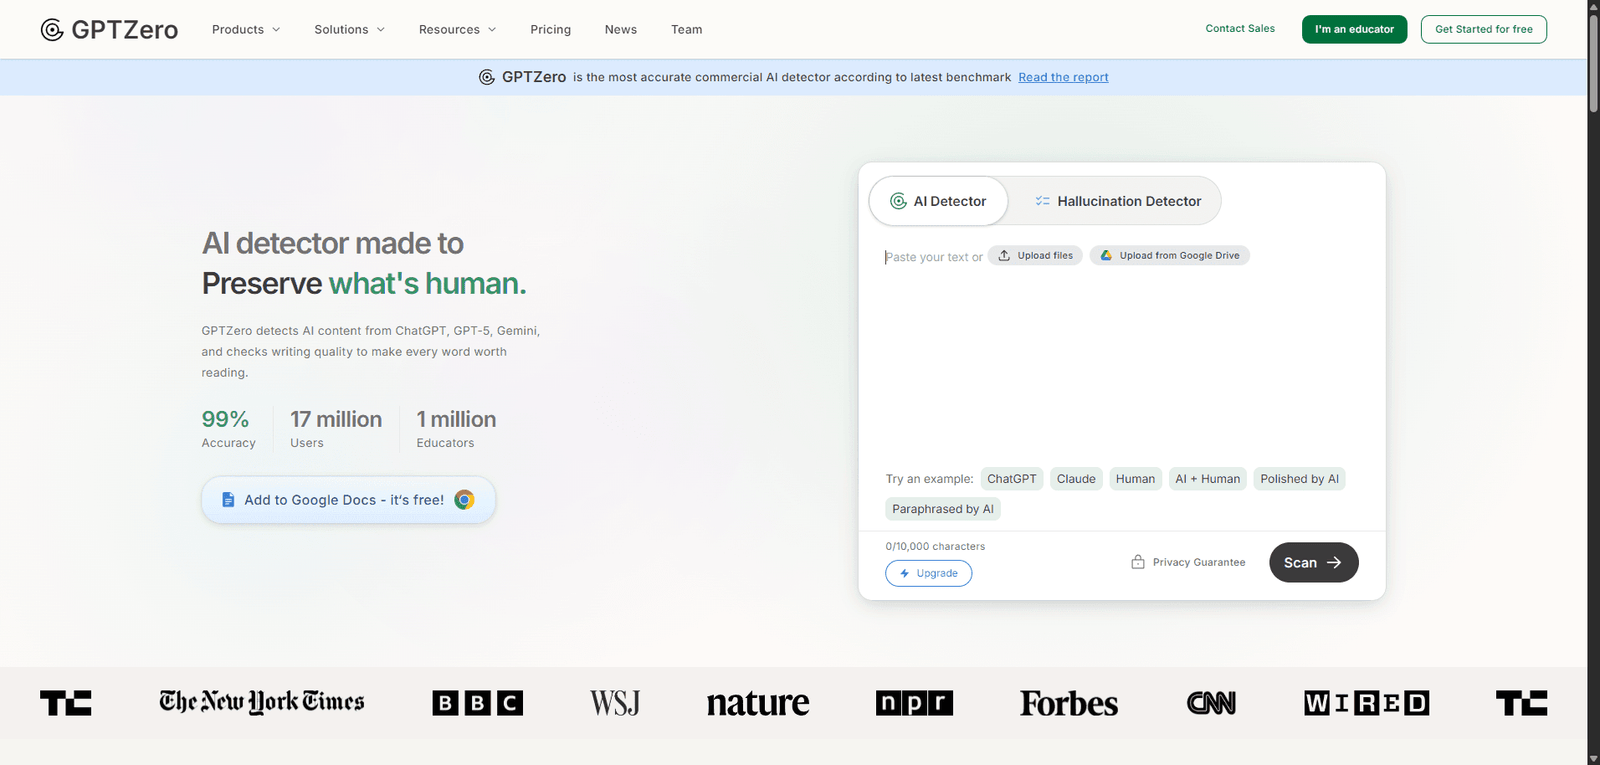Screen dimensions: 1600x765
Task: Choose the Paraphrased by AI example
Action: [x=943, y=509]
